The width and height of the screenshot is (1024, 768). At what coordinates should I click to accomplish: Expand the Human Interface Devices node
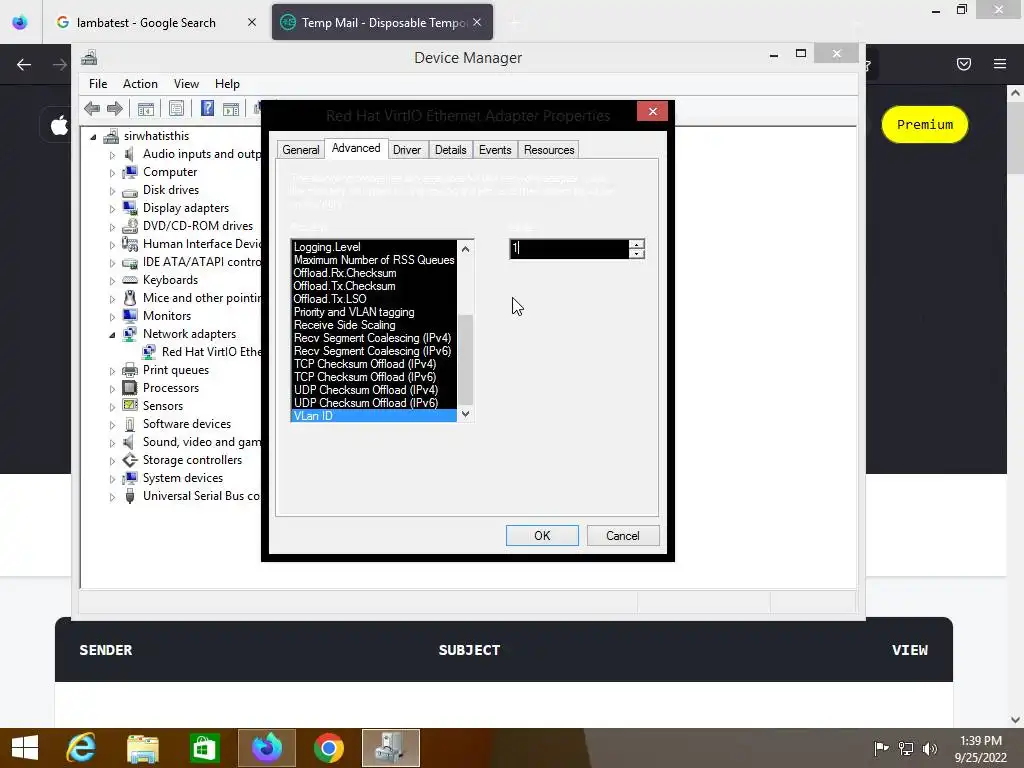tap(112, 245)
